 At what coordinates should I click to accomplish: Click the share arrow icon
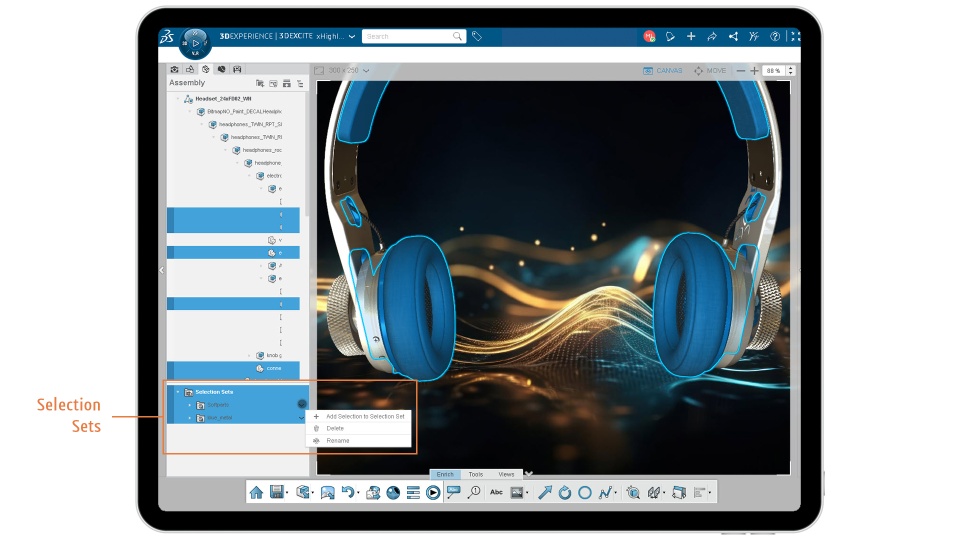tap(712, 37)
